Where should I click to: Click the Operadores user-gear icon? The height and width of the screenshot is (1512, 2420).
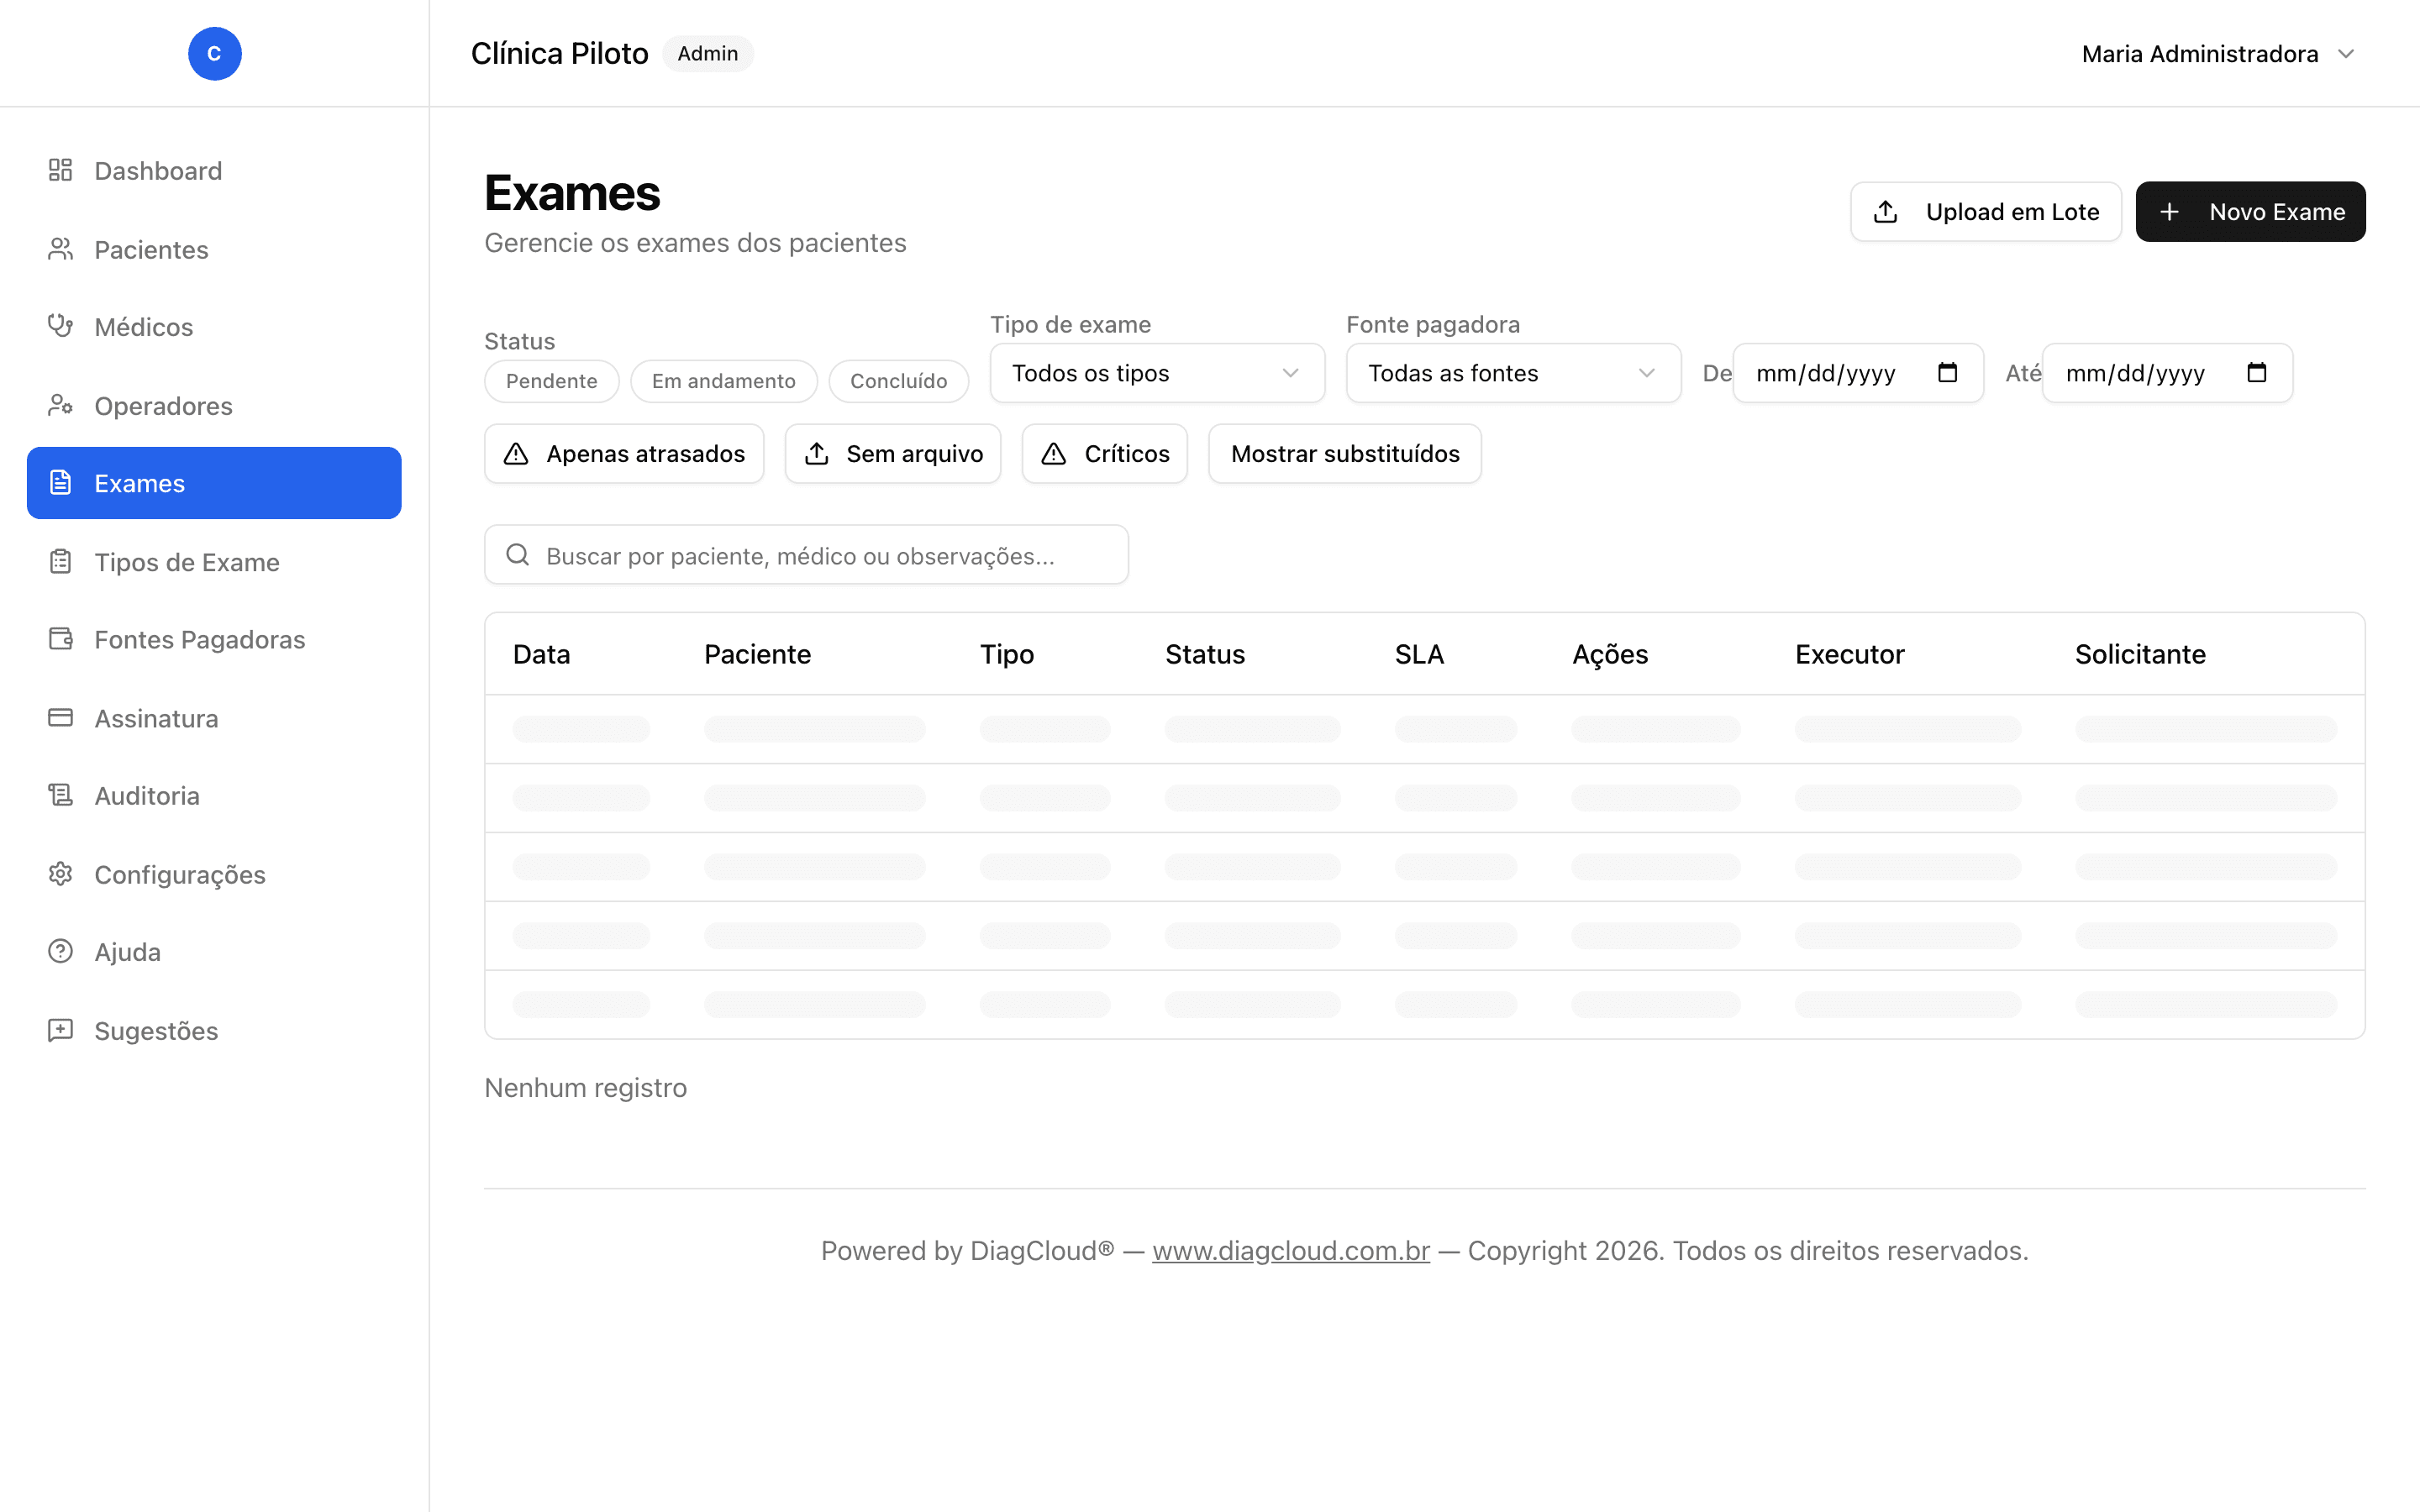(x=61, y=405)
